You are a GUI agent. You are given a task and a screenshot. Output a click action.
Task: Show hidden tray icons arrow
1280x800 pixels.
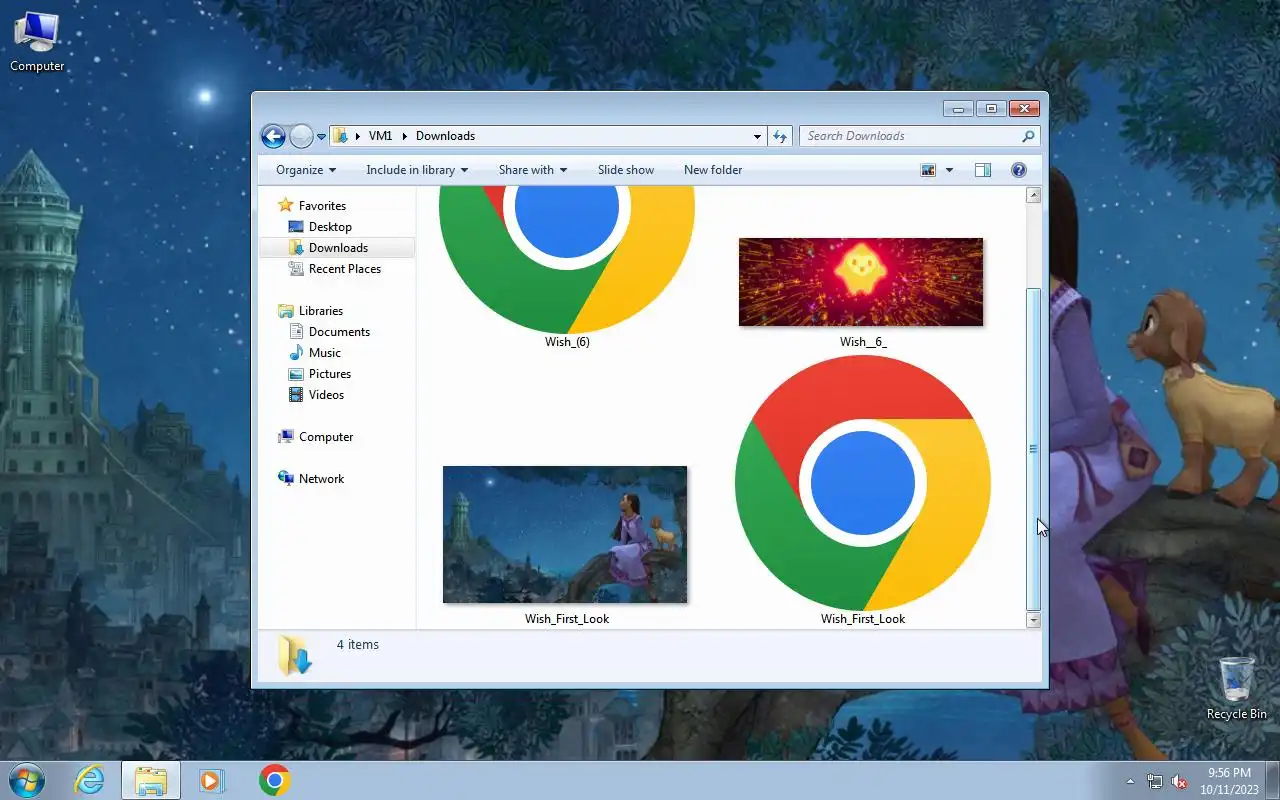(x=1131, y=781)
